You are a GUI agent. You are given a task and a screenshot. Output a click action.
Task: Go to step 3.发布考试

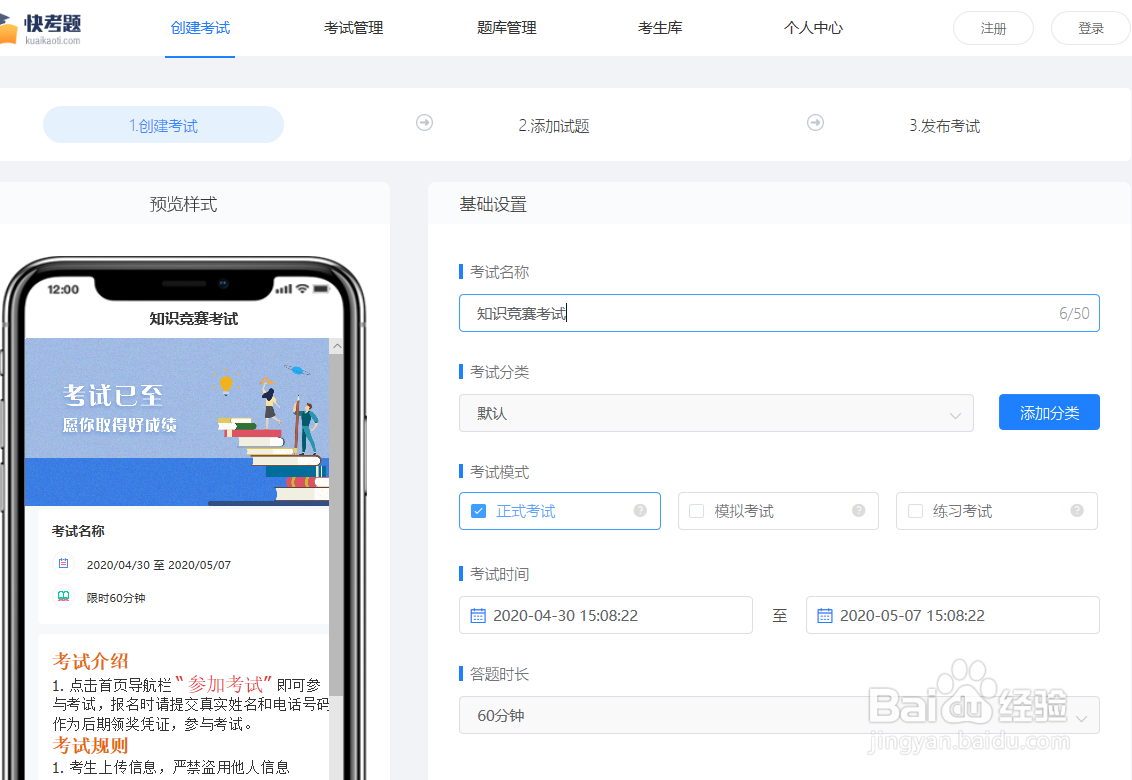point(944,126)
